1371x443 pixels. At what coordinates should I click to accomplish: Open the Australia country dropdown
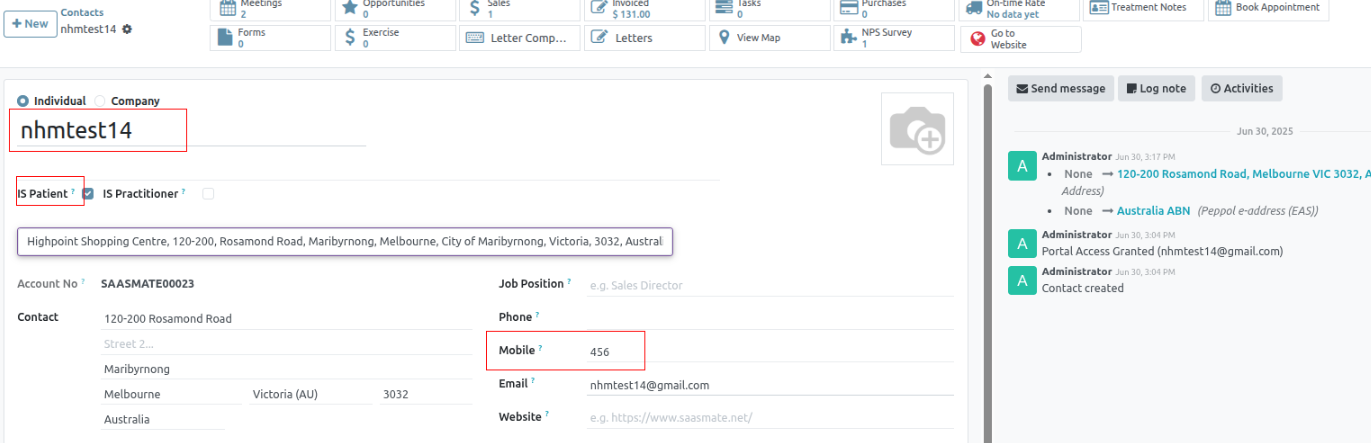pos(162,420)
